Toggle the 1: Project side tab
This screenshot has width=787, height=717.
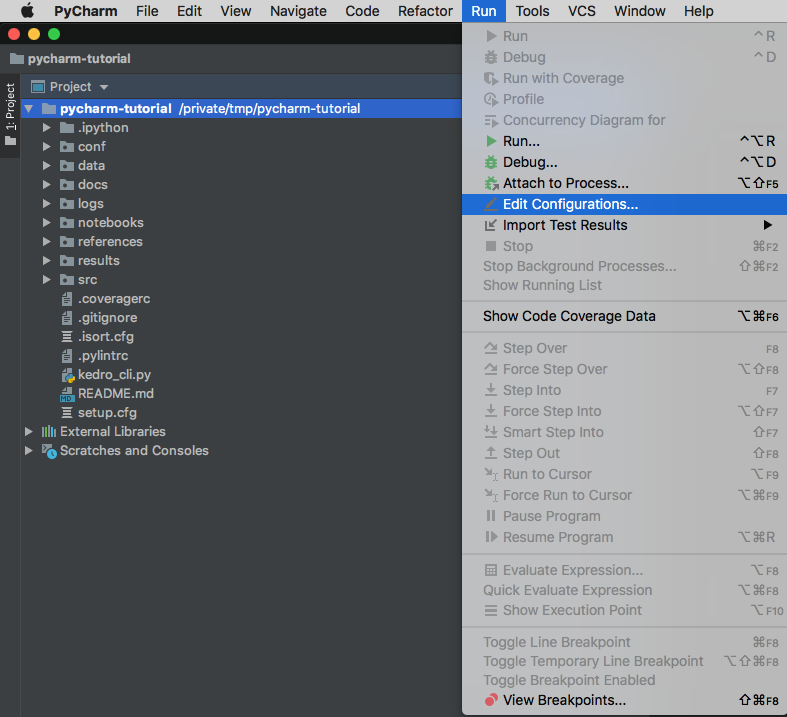coord(11,115)
